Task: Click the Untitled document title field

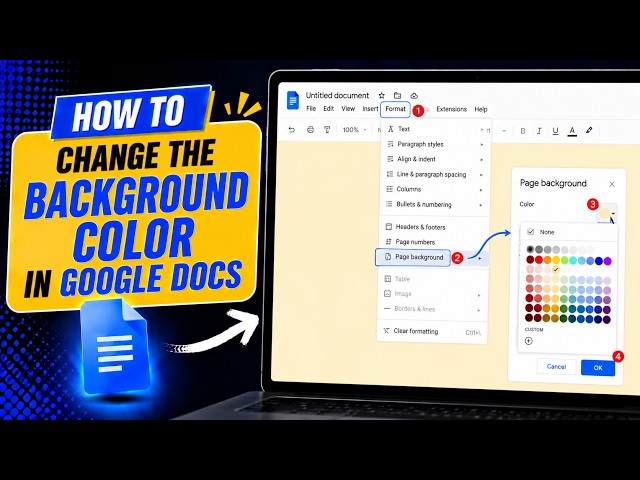Action: tap(337, 96)
